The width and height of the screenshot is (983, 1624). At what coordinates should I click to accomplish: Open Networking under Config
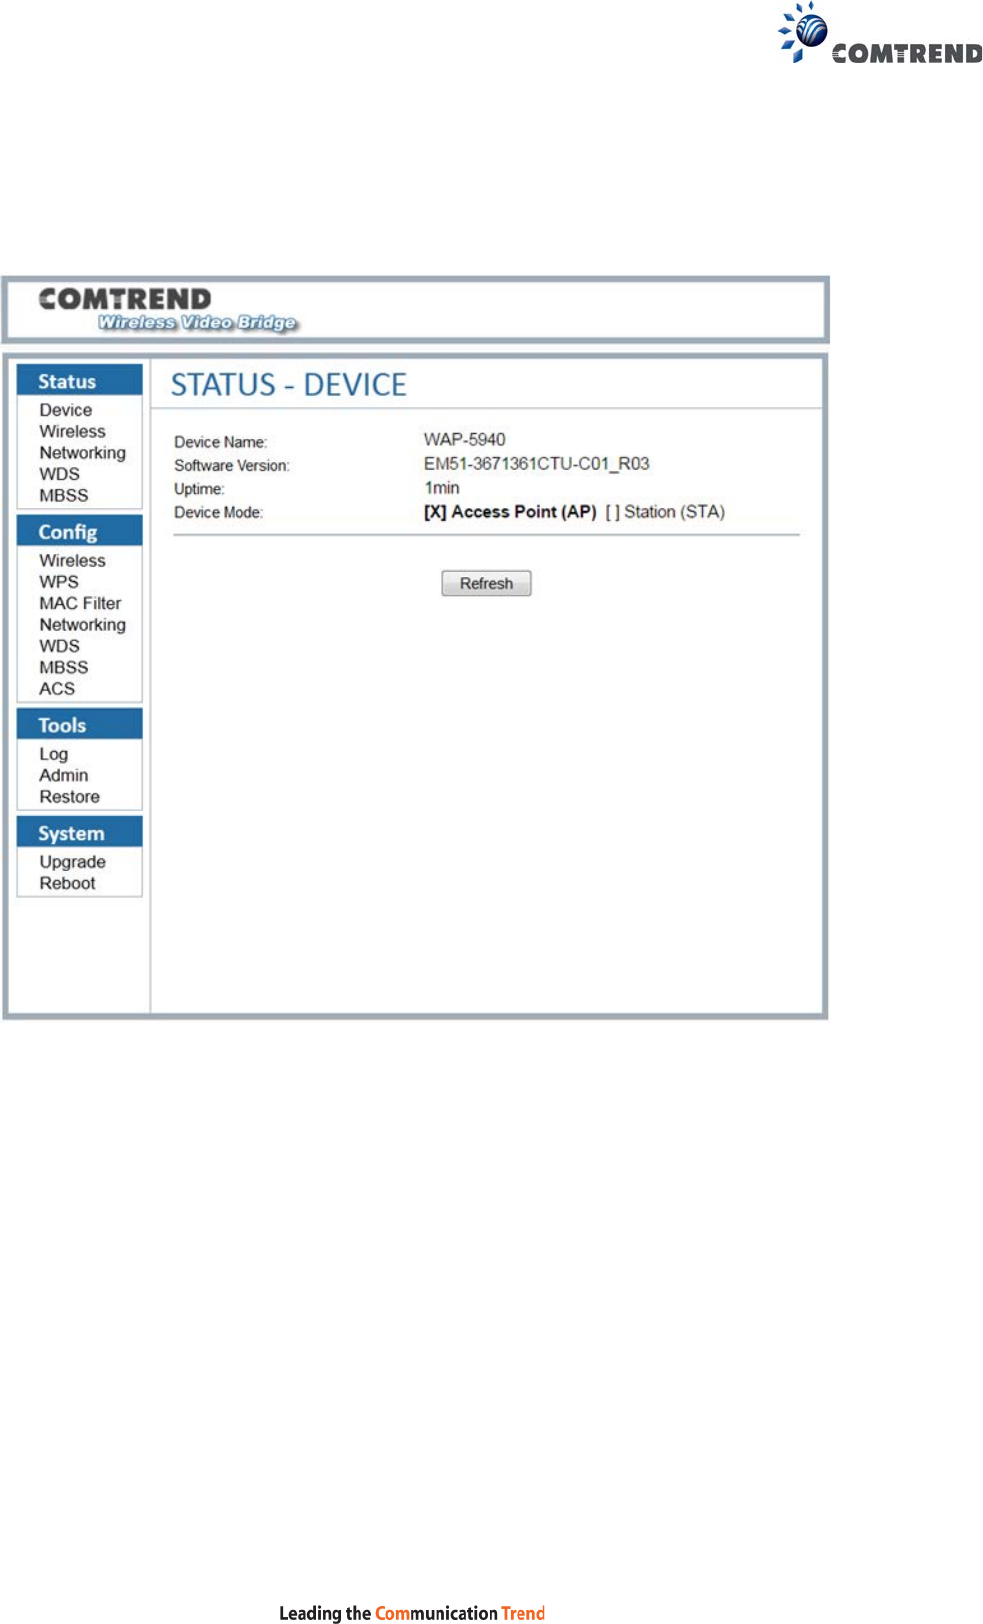pos(83,625)
